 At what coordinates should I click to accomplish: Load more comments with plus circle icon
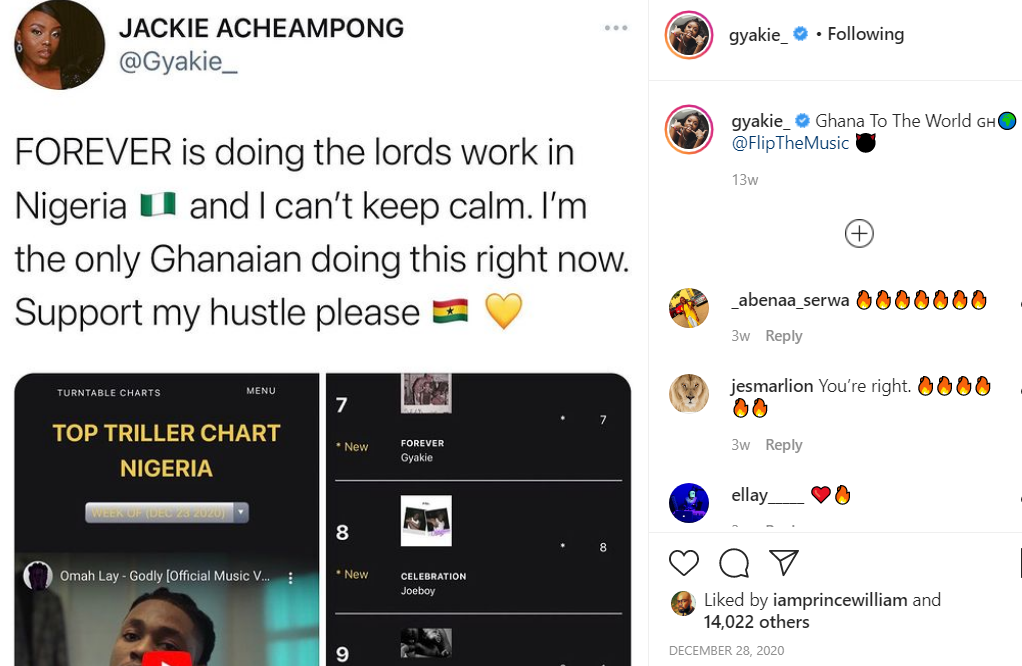(859, 233)
